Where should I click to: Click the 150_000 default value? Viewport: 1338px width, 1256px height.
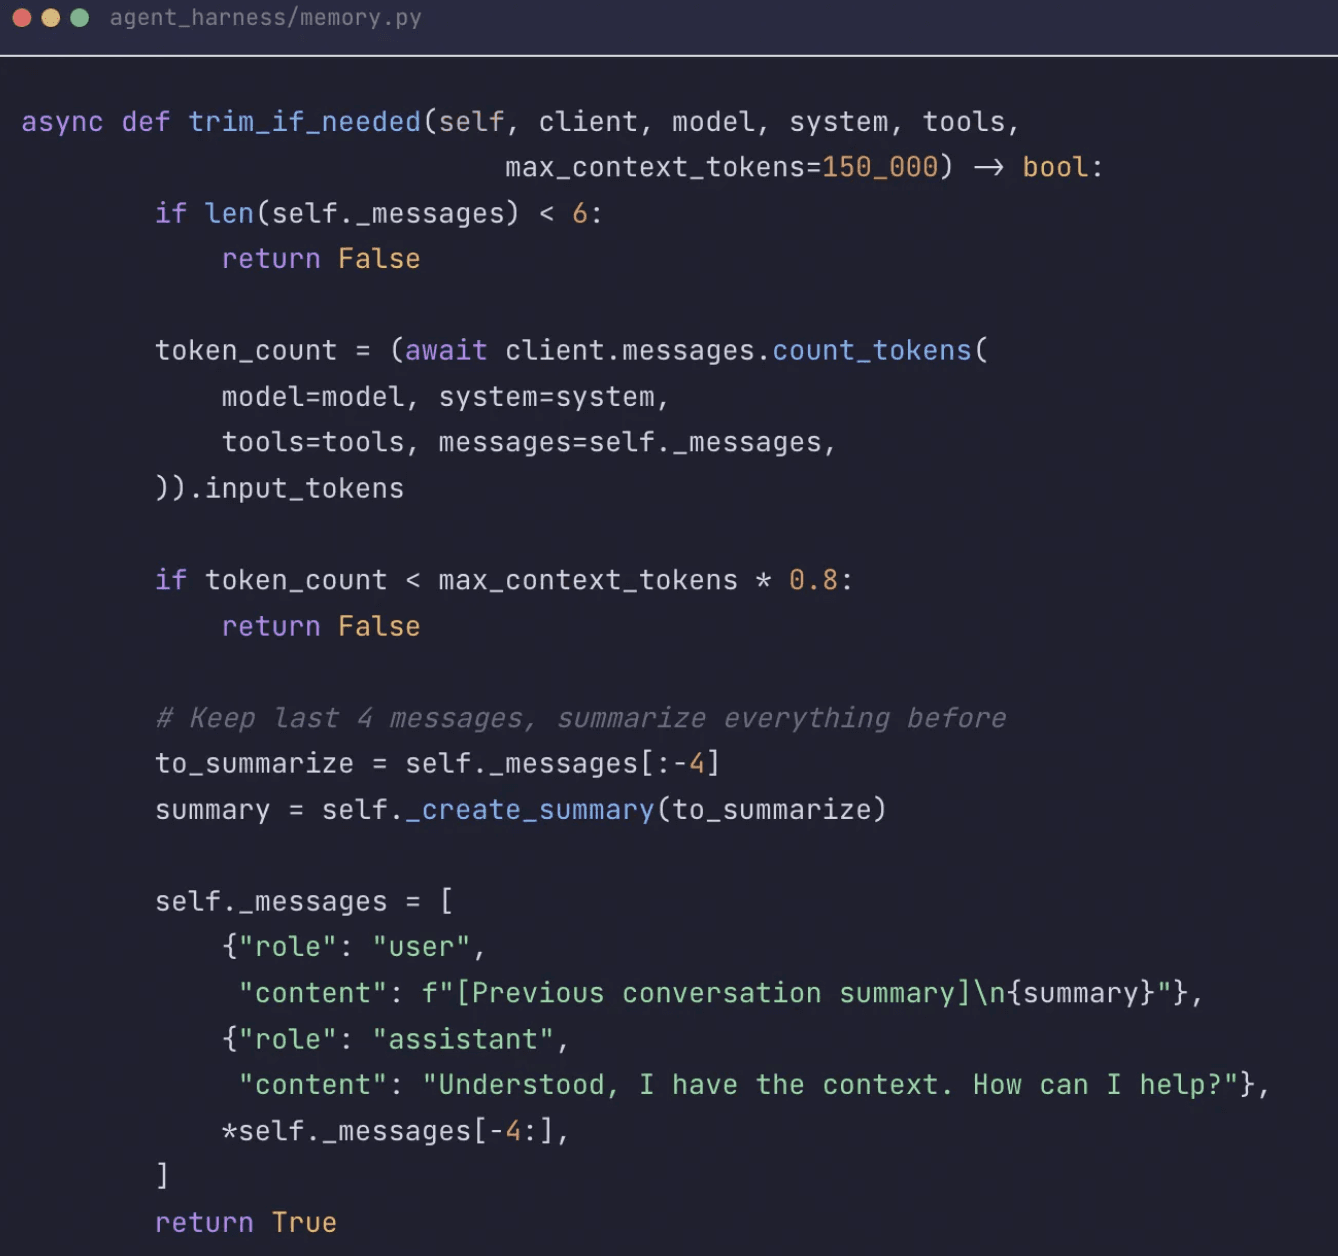(880, 167)
